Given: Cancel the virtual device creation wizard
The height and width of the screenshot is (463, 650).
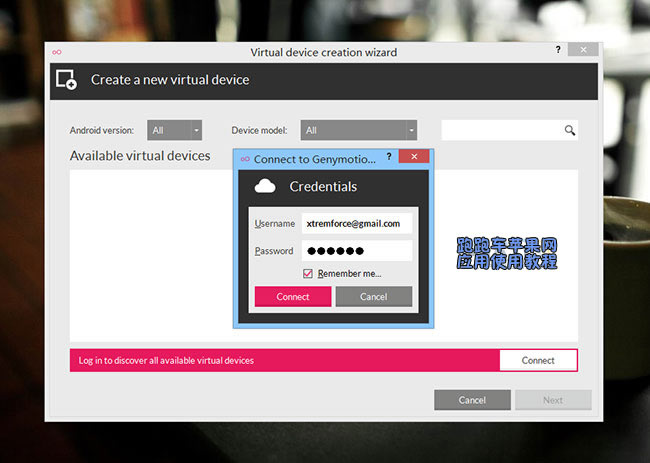Looking at the screenshot, I should coord(472,400).
